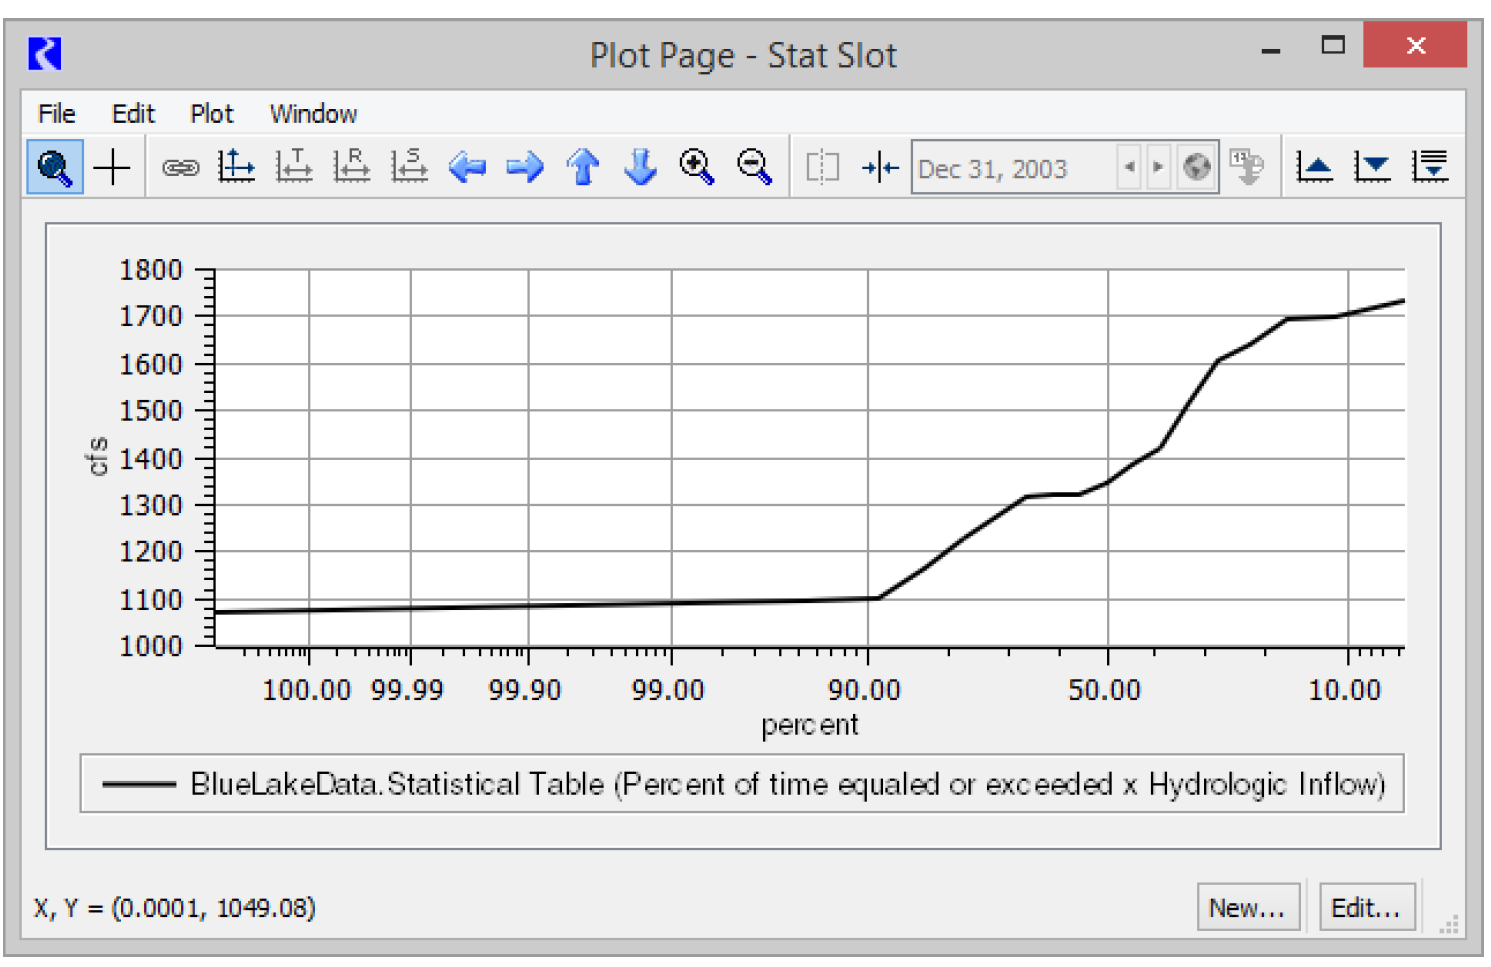Click the Edit... button
The image size is (1491, 967).
[x=1366, y=907]
